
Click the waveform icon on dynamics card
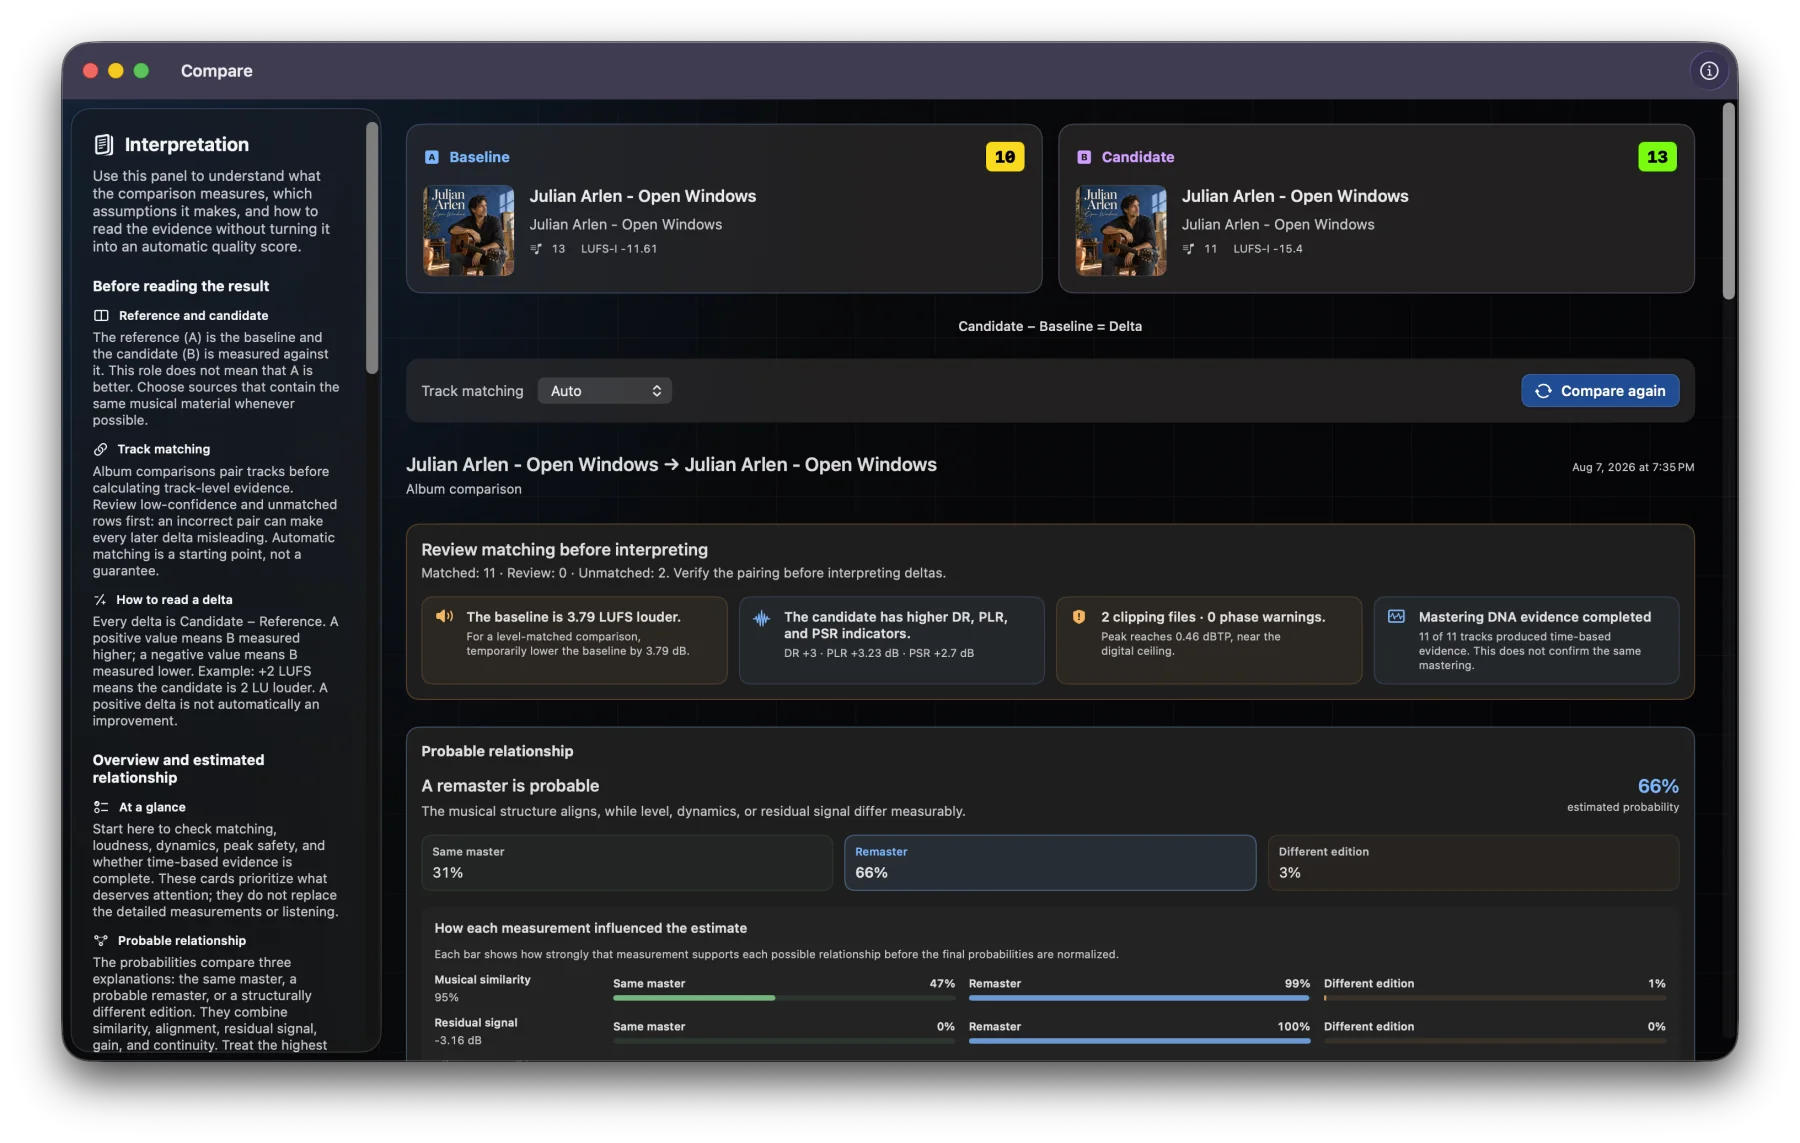coord(762,619)
